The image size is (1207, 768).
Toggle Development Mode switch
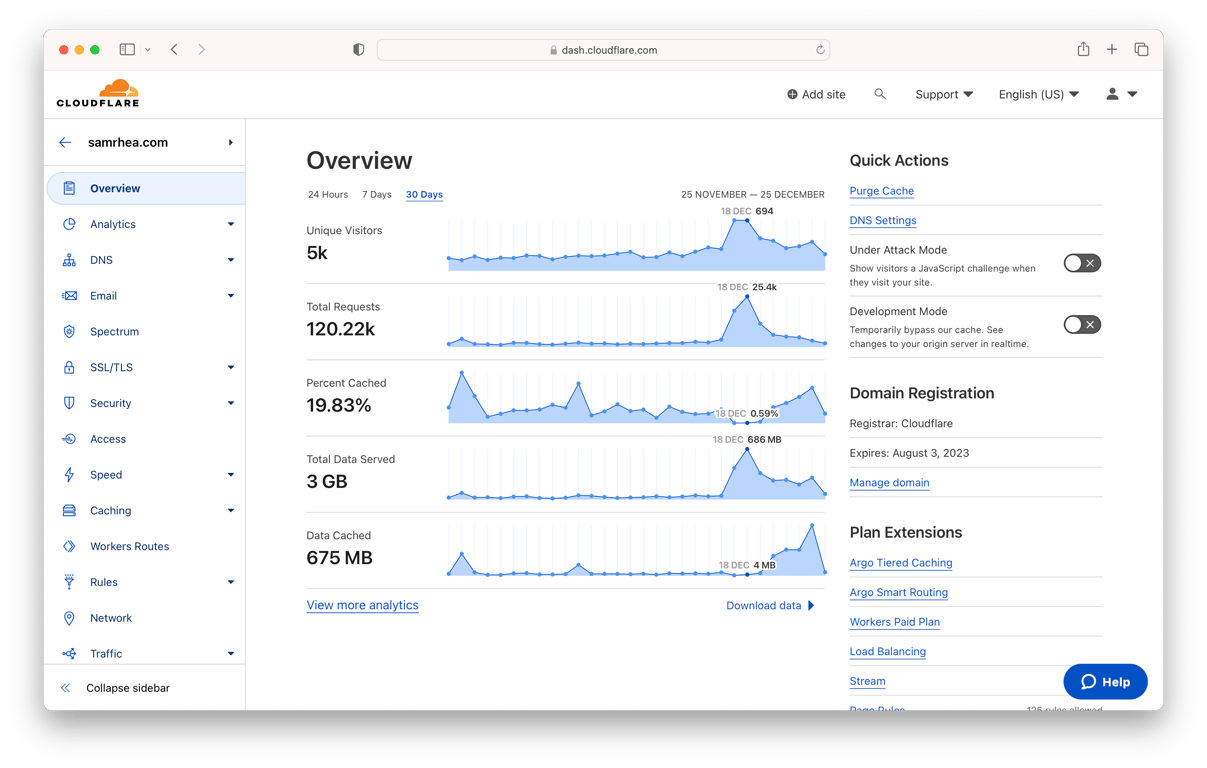[x=1082, y=324]
